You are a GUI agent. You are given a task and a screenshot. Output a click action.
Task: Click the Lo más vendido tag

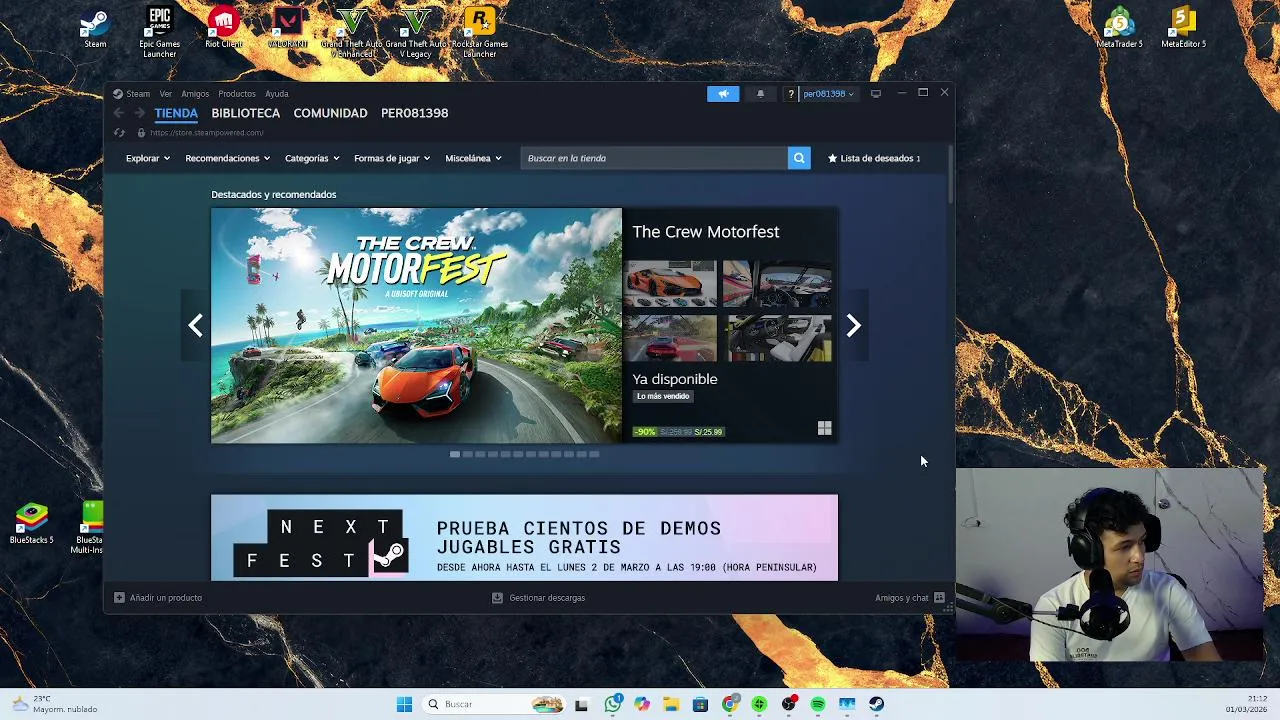663,396
